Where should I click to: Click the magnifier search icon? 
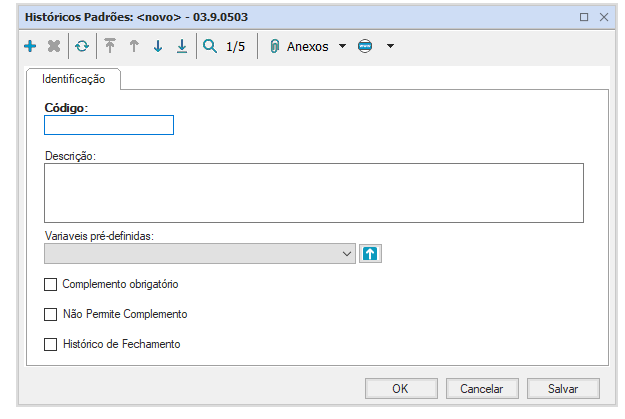pyautogui.click(x=210, y=46)
